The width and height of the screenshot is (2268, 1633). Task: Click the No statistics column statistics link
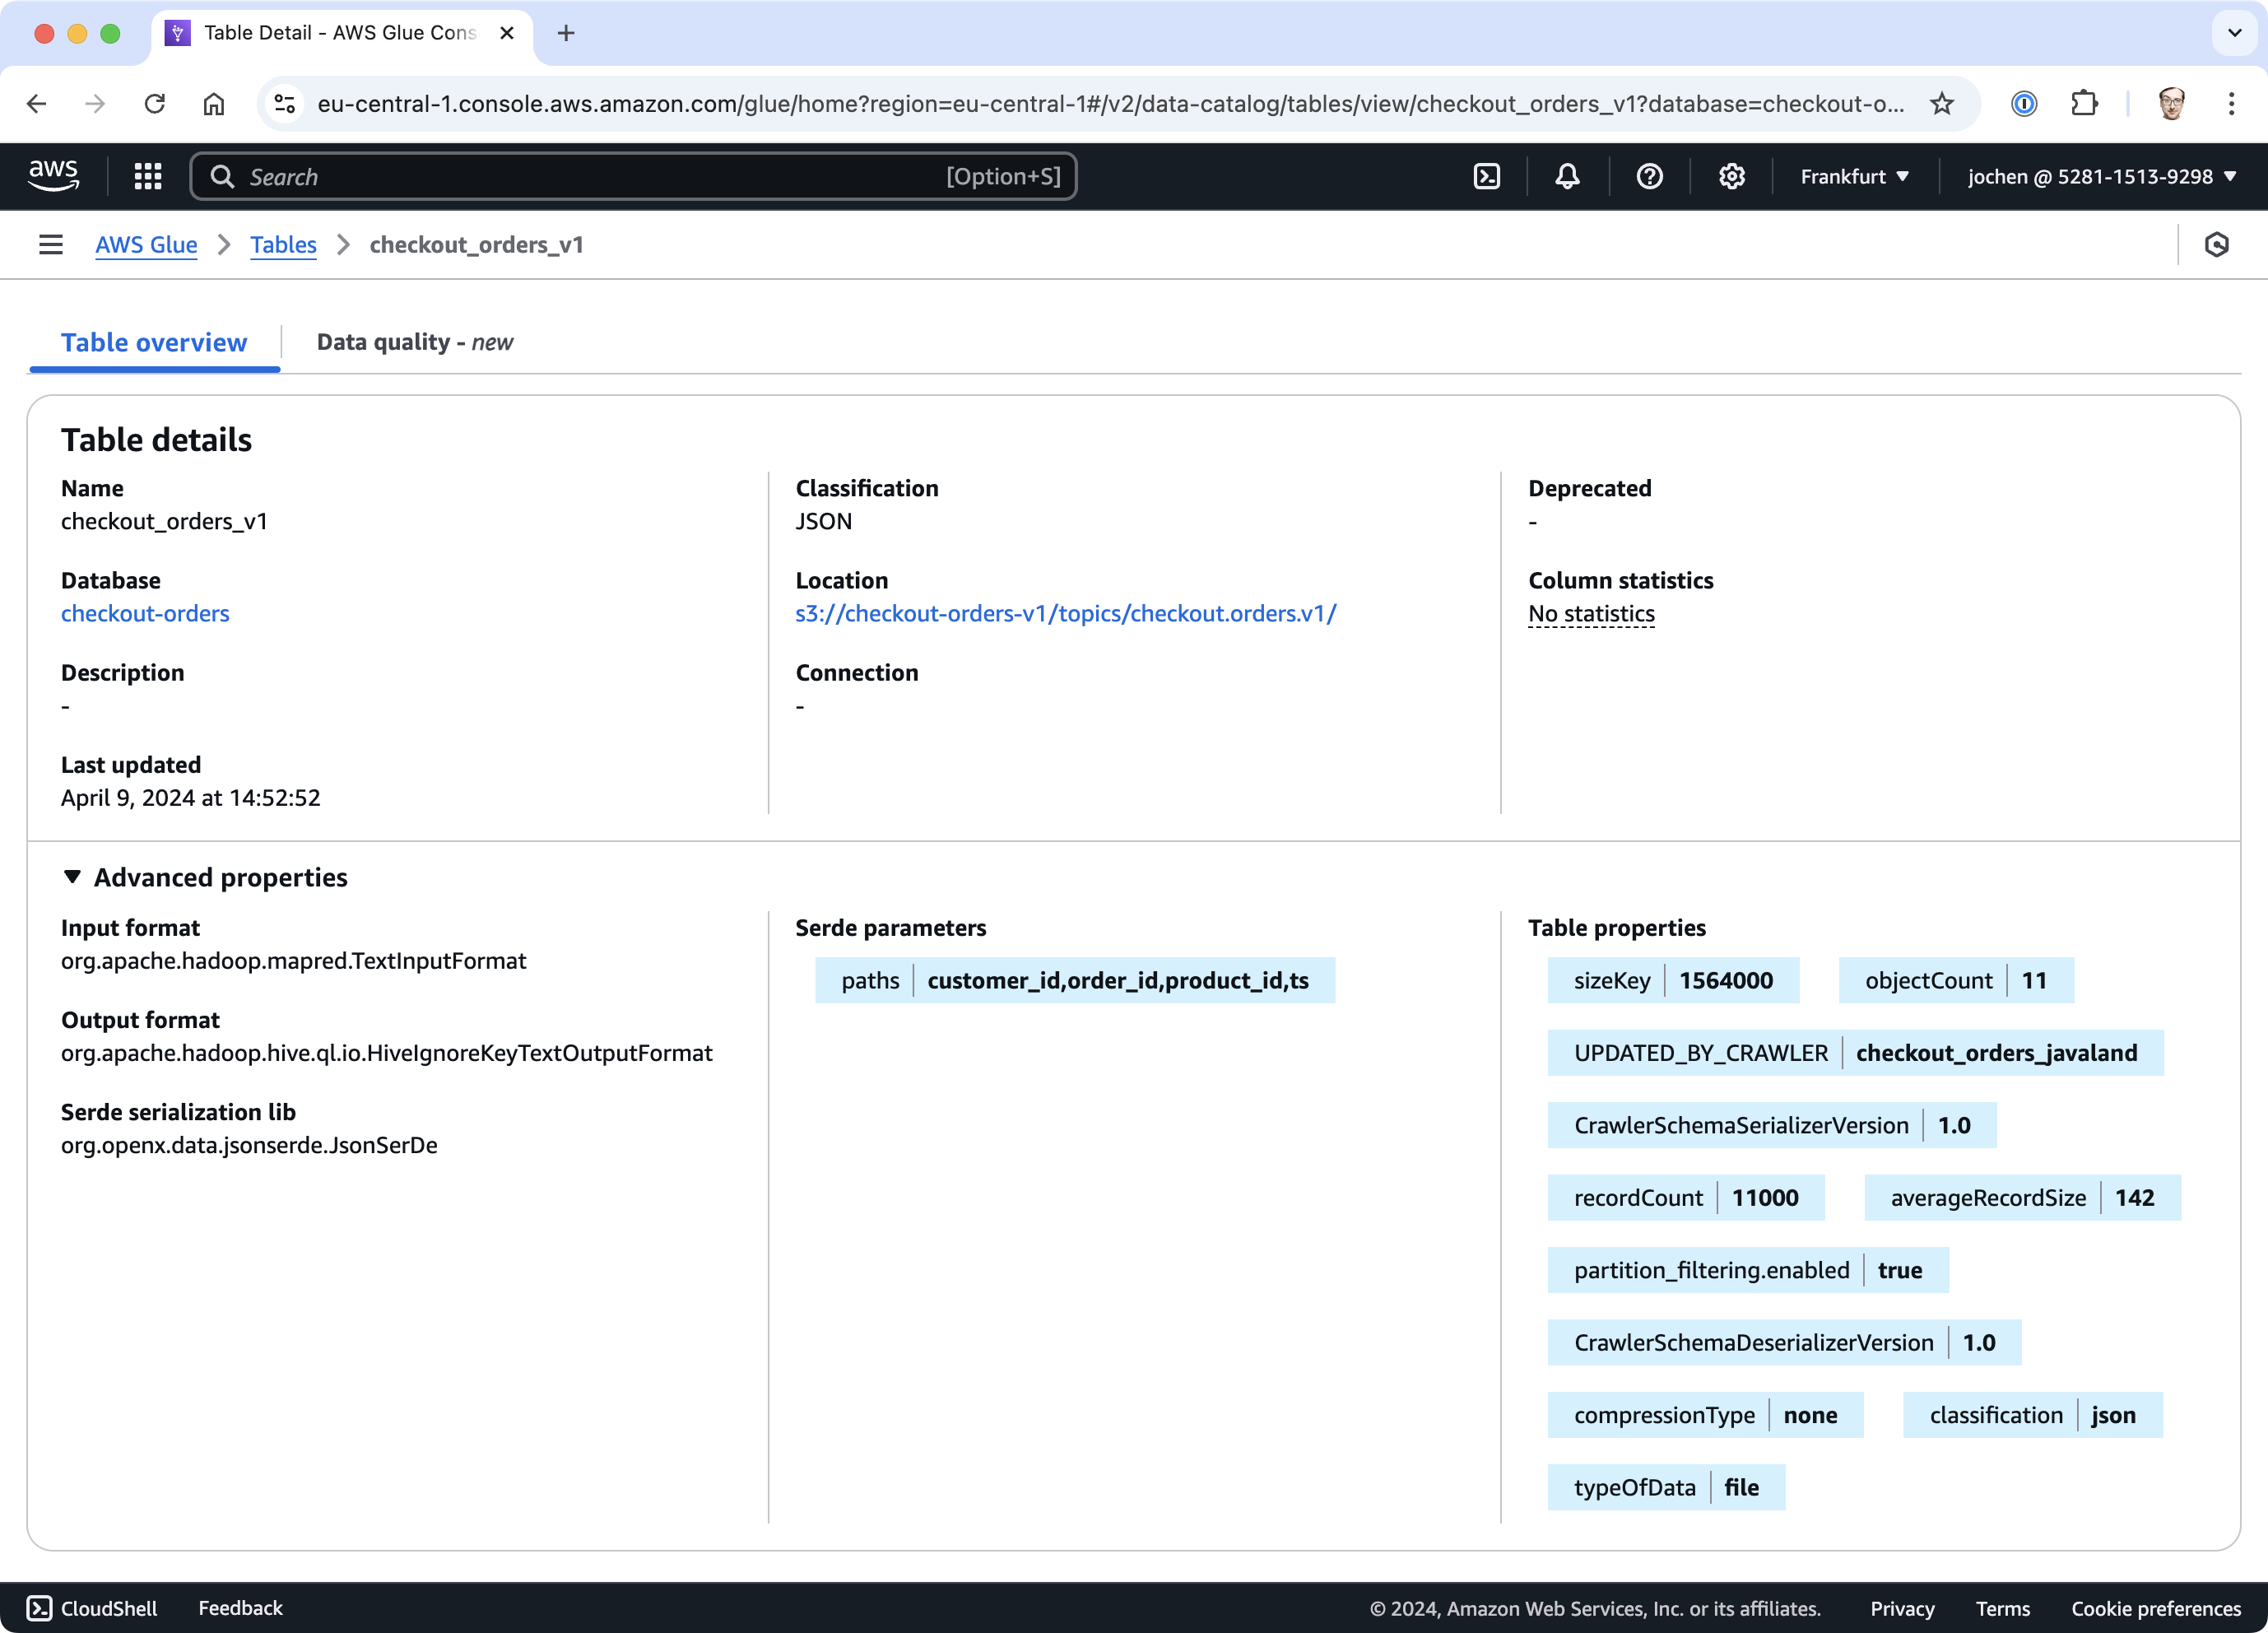click(1590, 613)
